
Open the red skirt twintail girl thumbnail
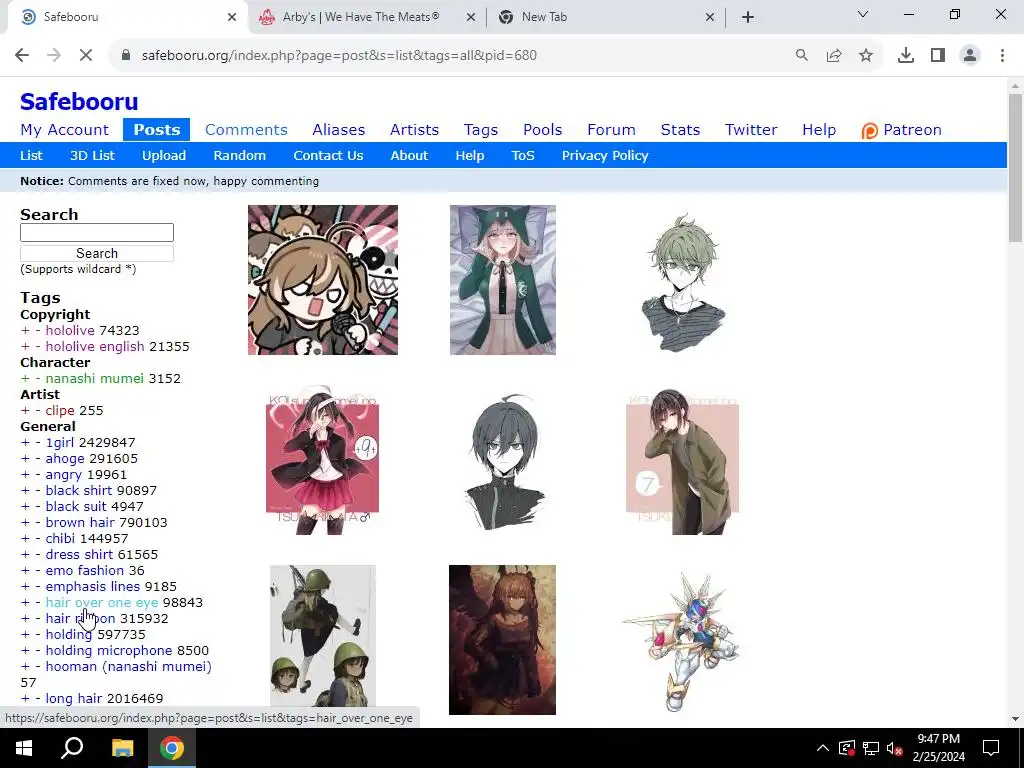click(323, 460)
